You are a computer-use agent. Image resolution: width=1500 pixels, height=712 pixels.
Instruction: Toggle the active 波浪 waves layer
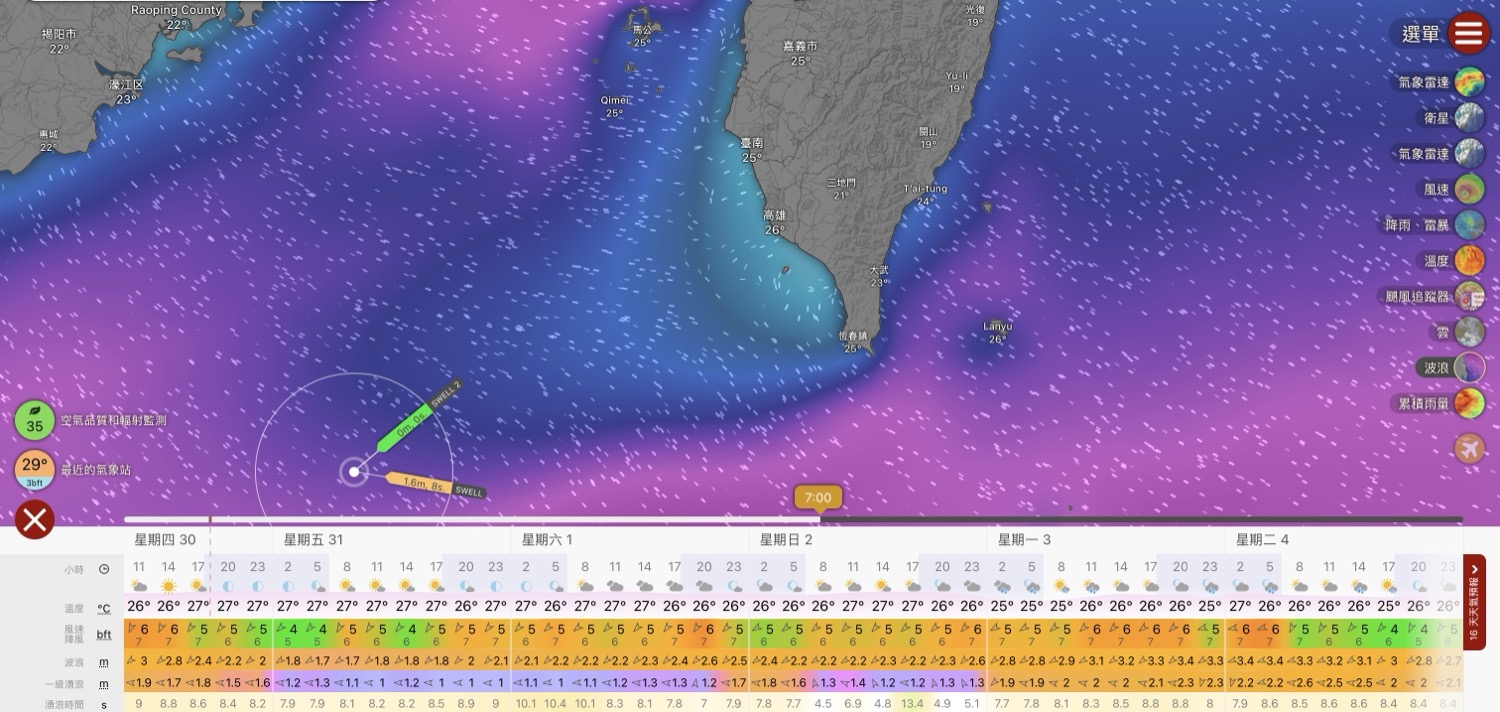point(1469,367)
